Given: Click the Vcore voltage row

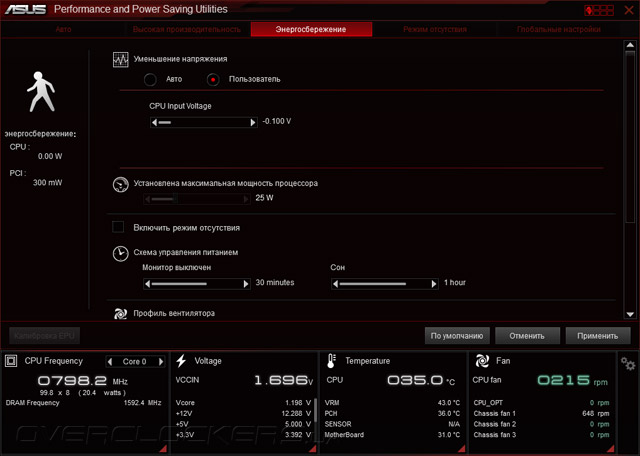Looking at the screenshot, I should pos(243,403).
